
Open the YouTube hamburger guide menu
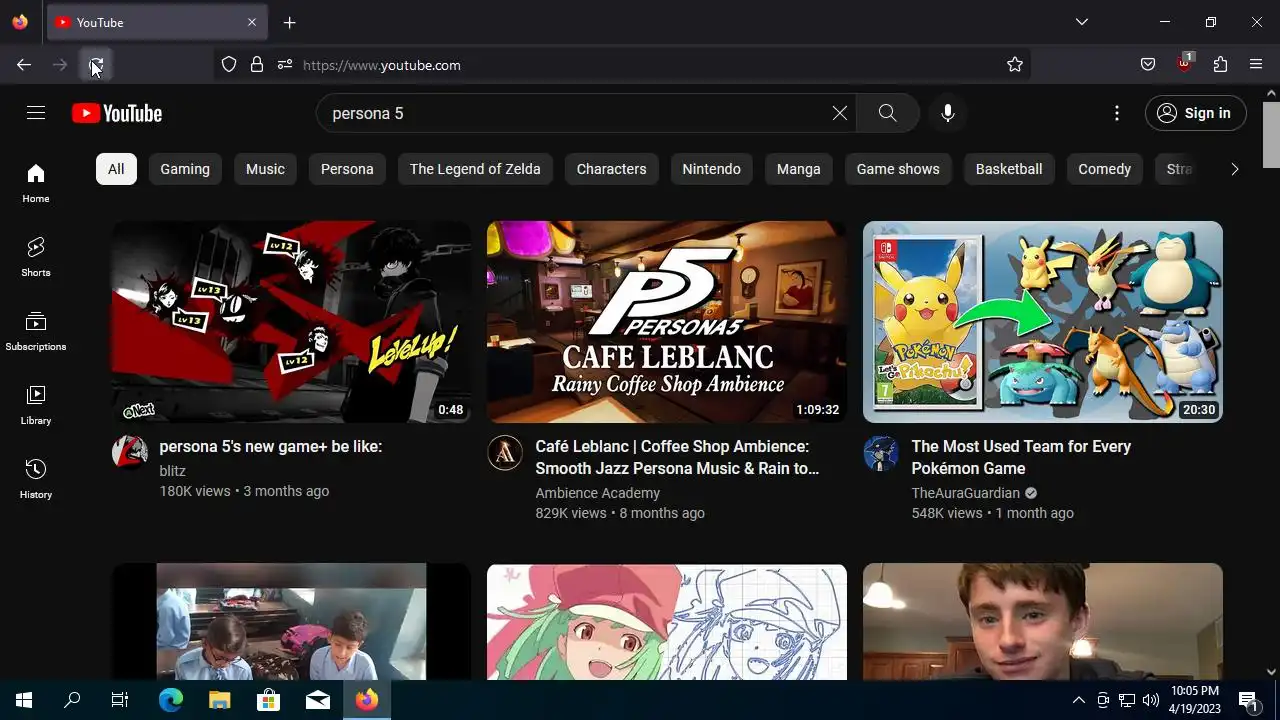[x=36, y=113]
